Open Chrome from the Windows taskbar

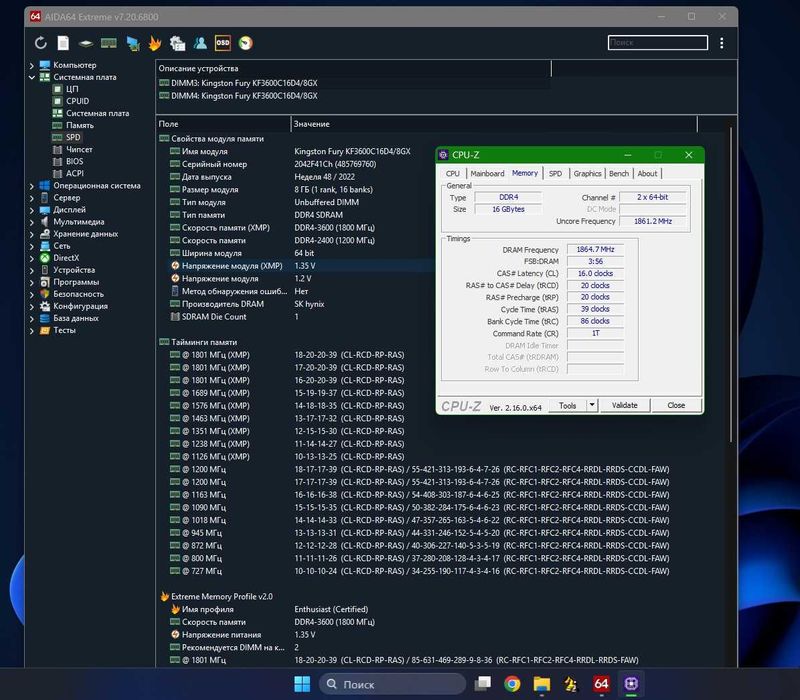512,685
